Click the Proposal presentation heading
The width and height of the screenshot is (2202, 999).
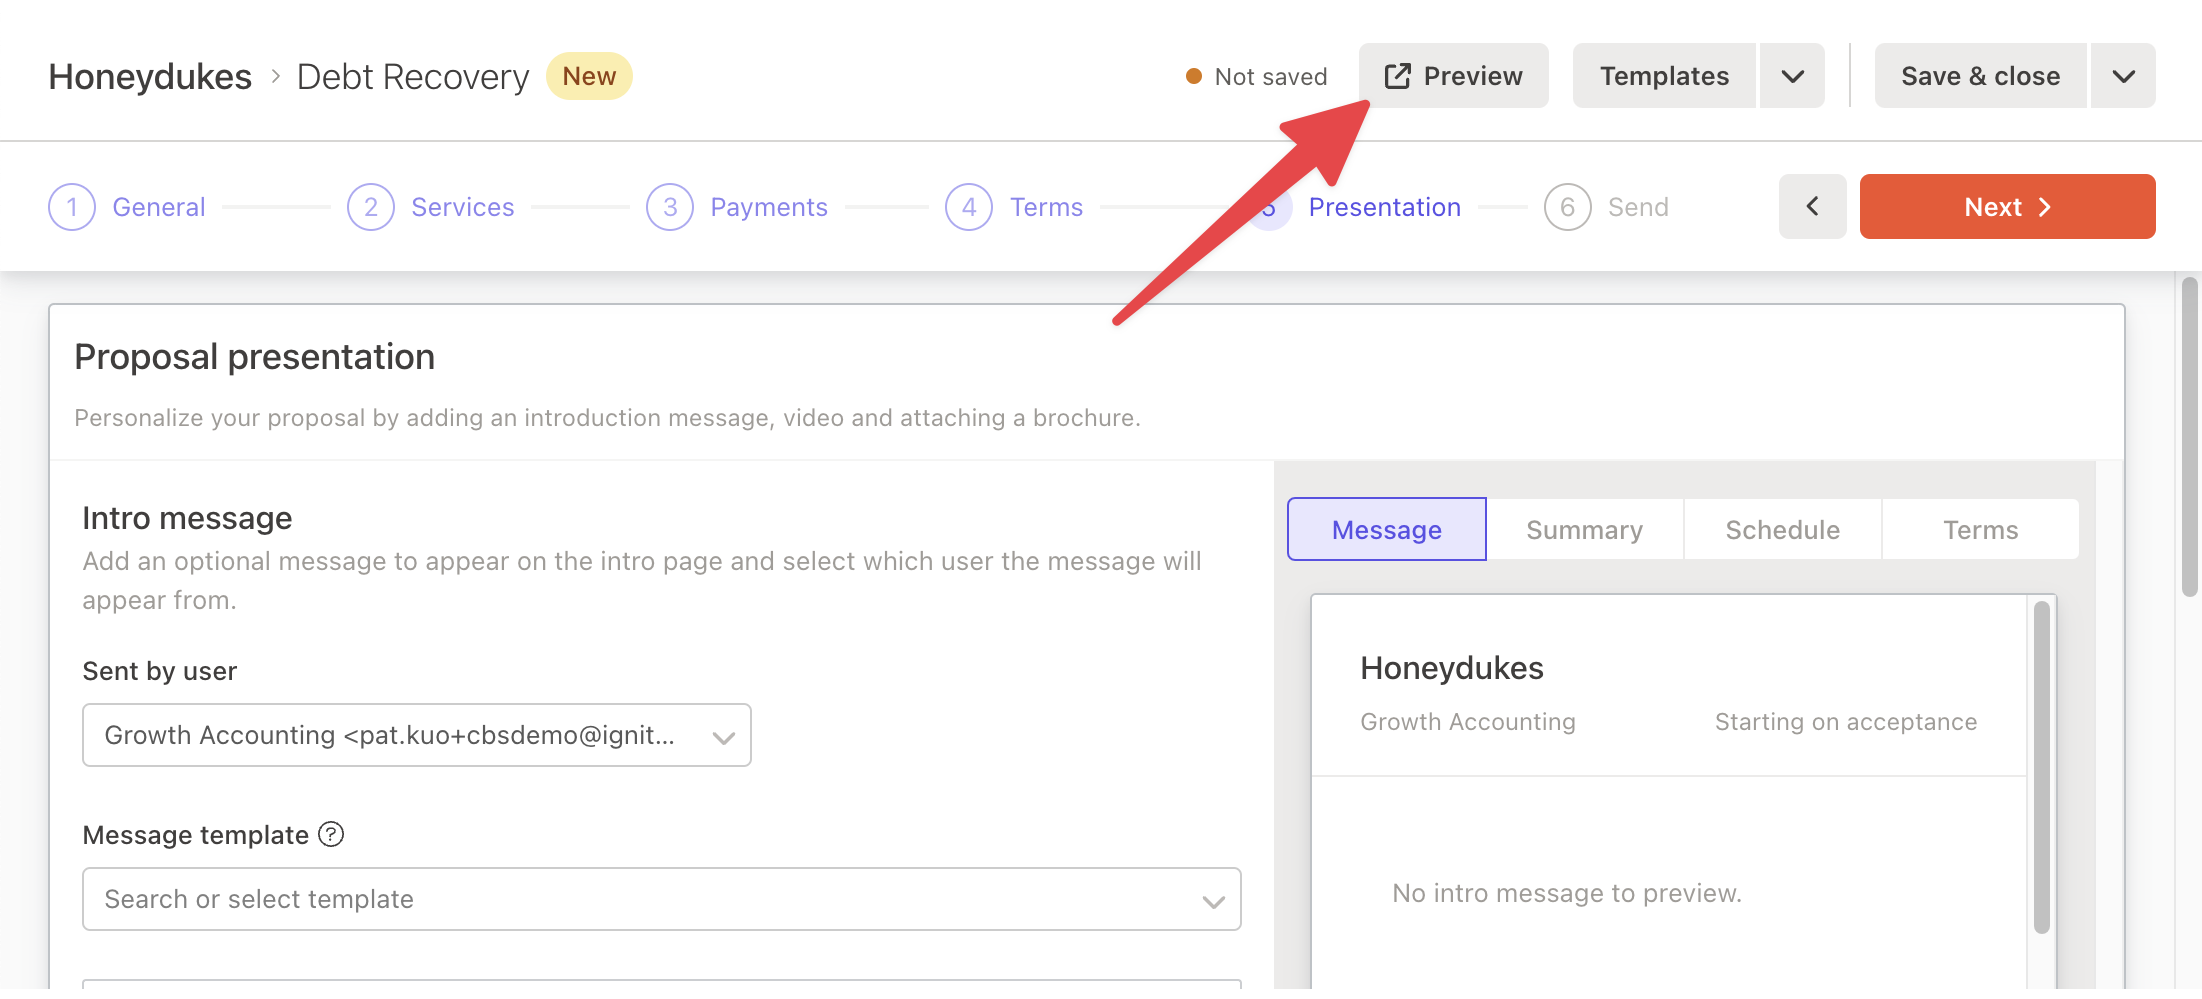click(x=255, y=357)
